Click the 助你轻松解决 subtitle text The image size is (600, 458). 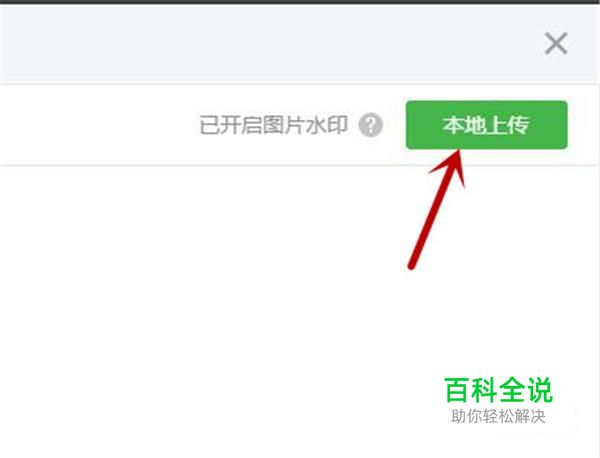(x=498, y=416)
